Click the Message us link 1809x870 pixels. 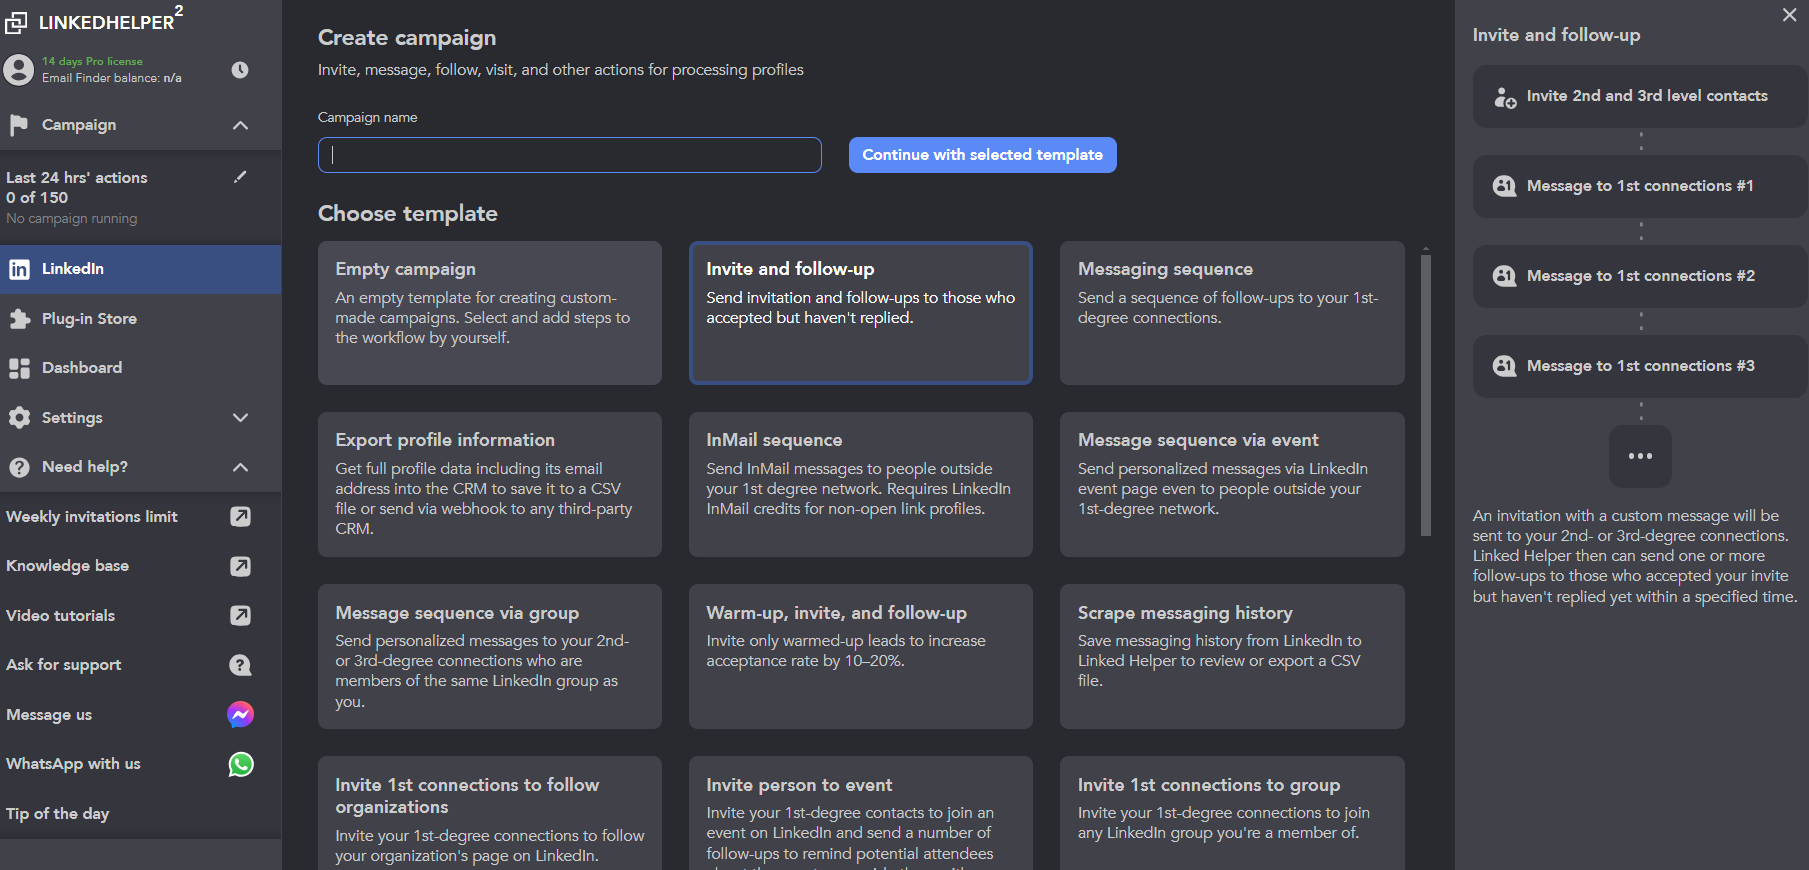[49, 715]
